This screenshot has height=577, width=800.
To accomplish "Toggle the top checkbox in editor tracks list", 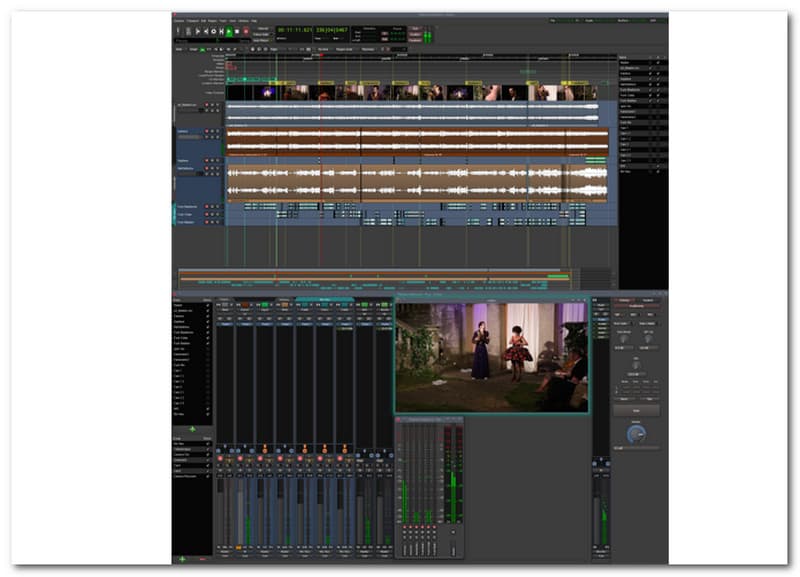I will (x=658, y=62).
